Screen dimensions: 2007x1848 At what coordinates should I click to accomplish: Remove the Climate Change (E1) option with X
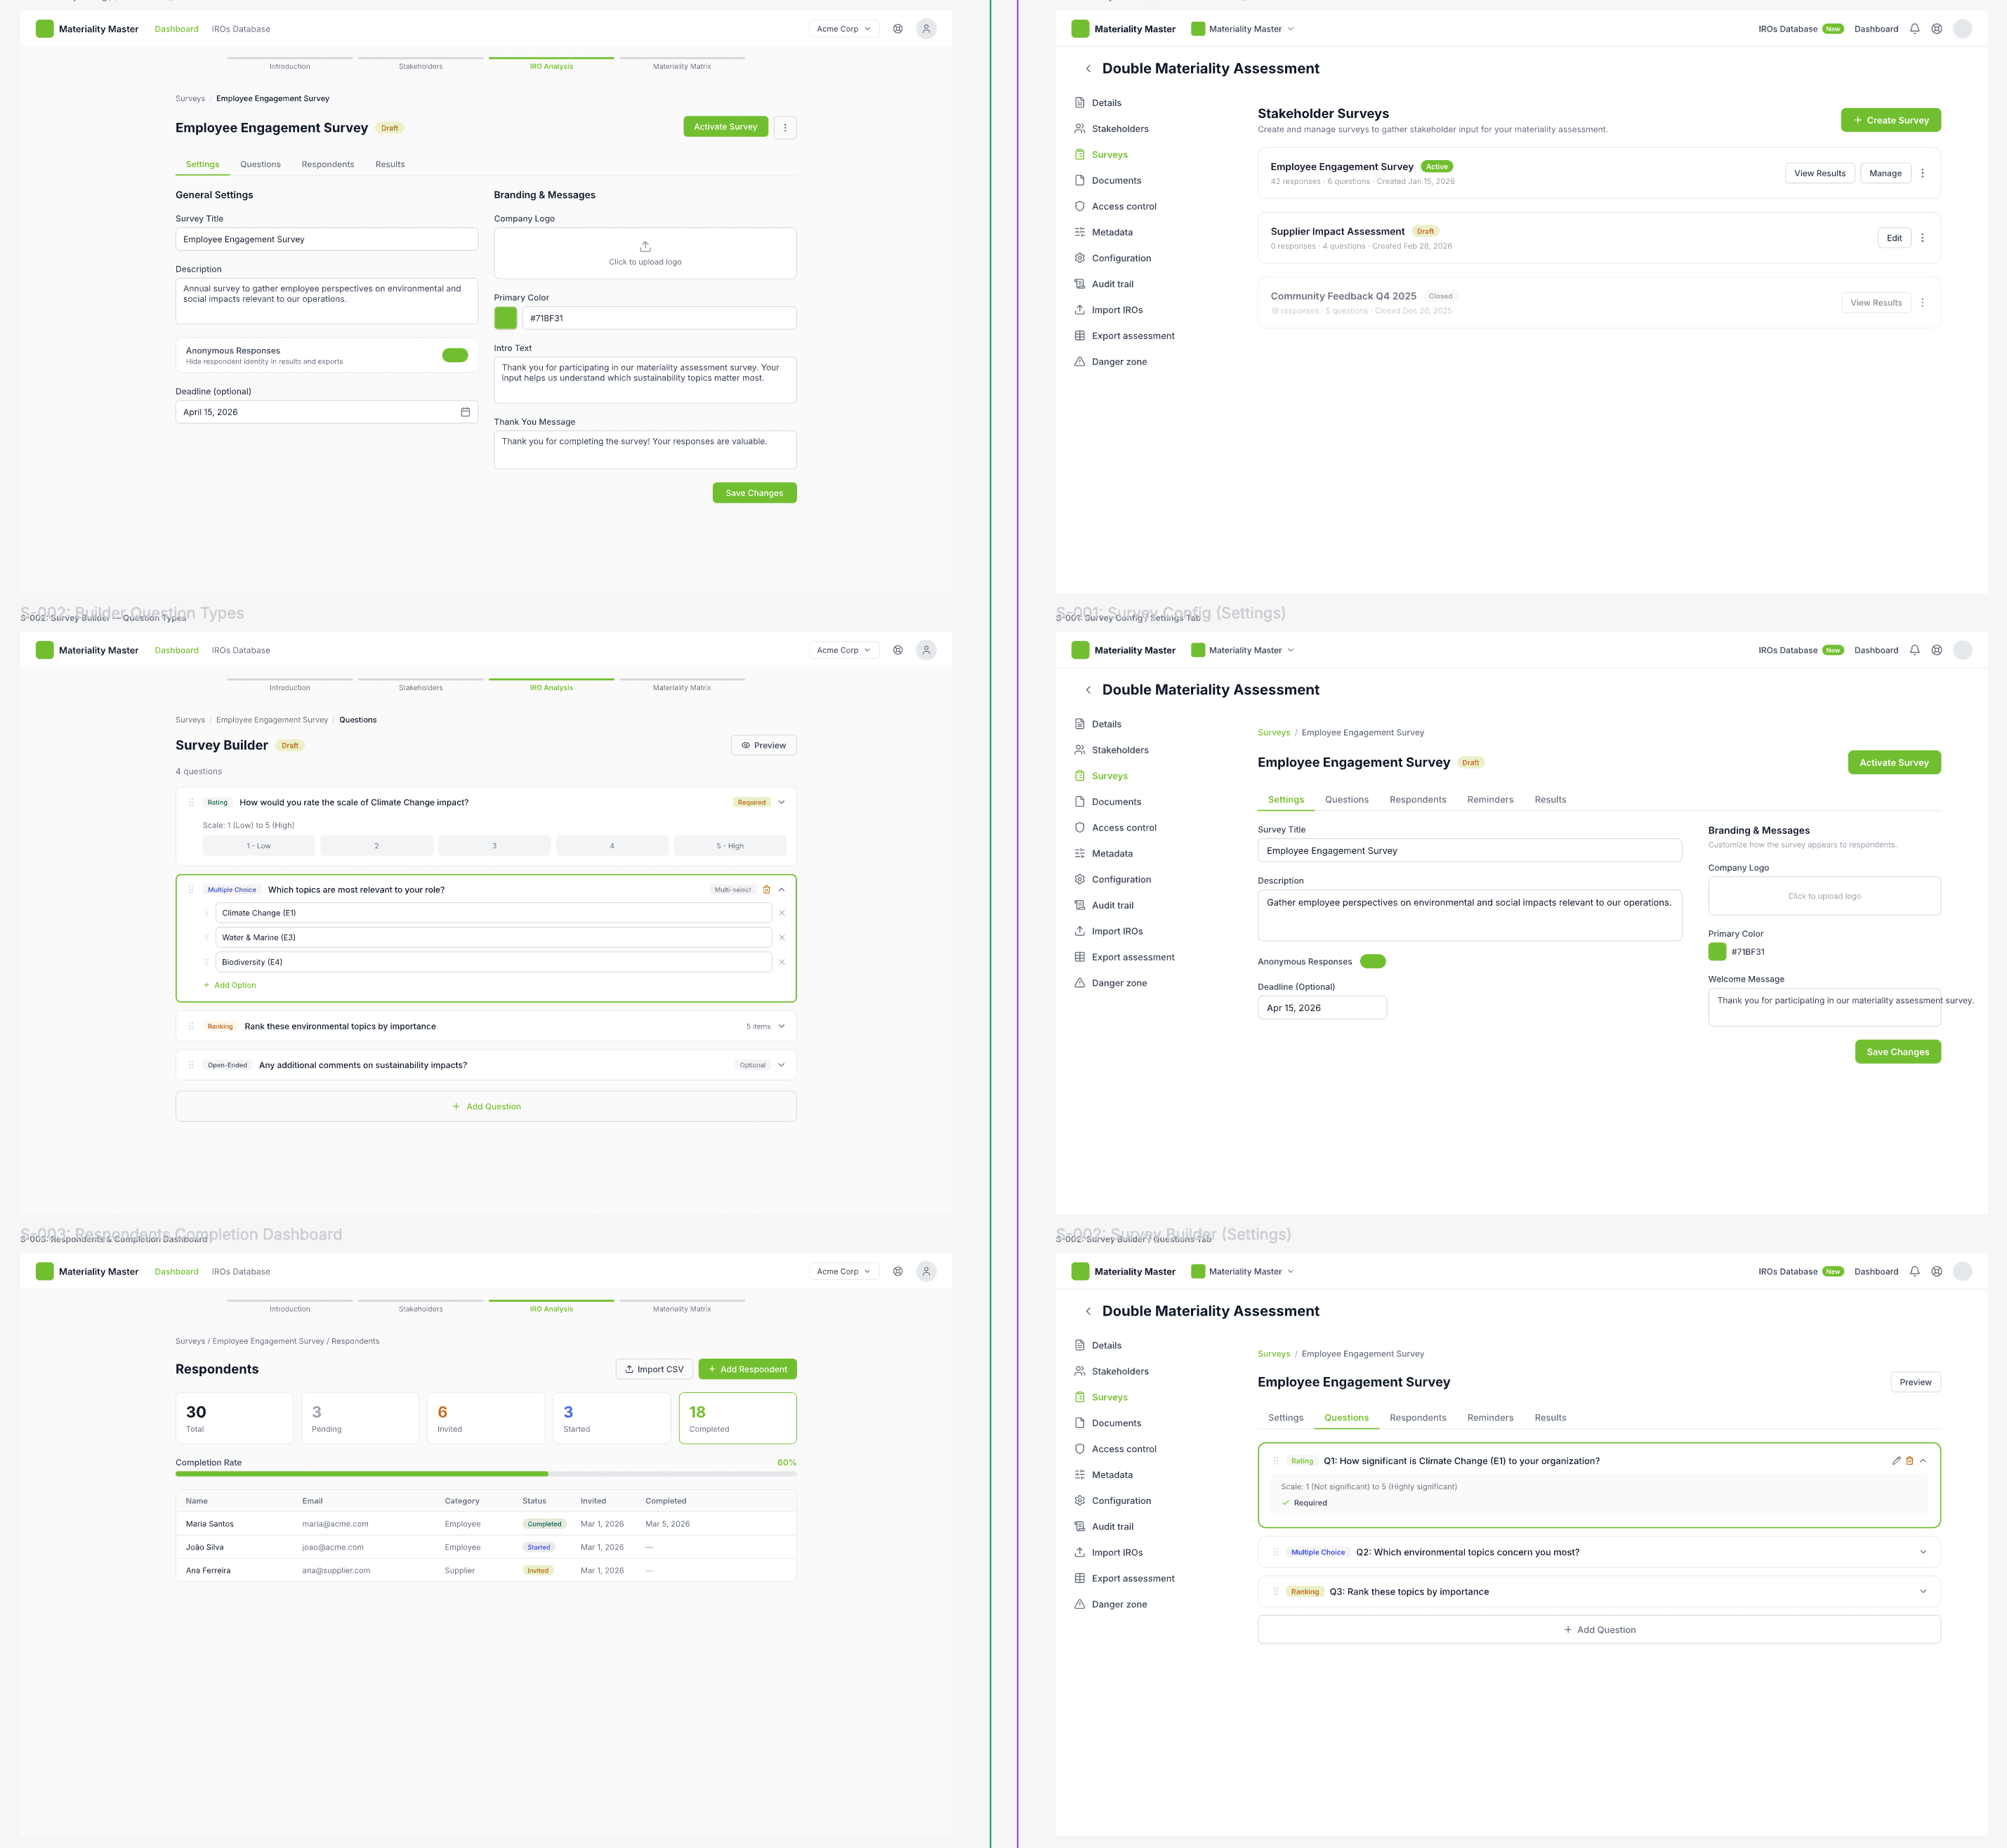[x=782, y=913]
